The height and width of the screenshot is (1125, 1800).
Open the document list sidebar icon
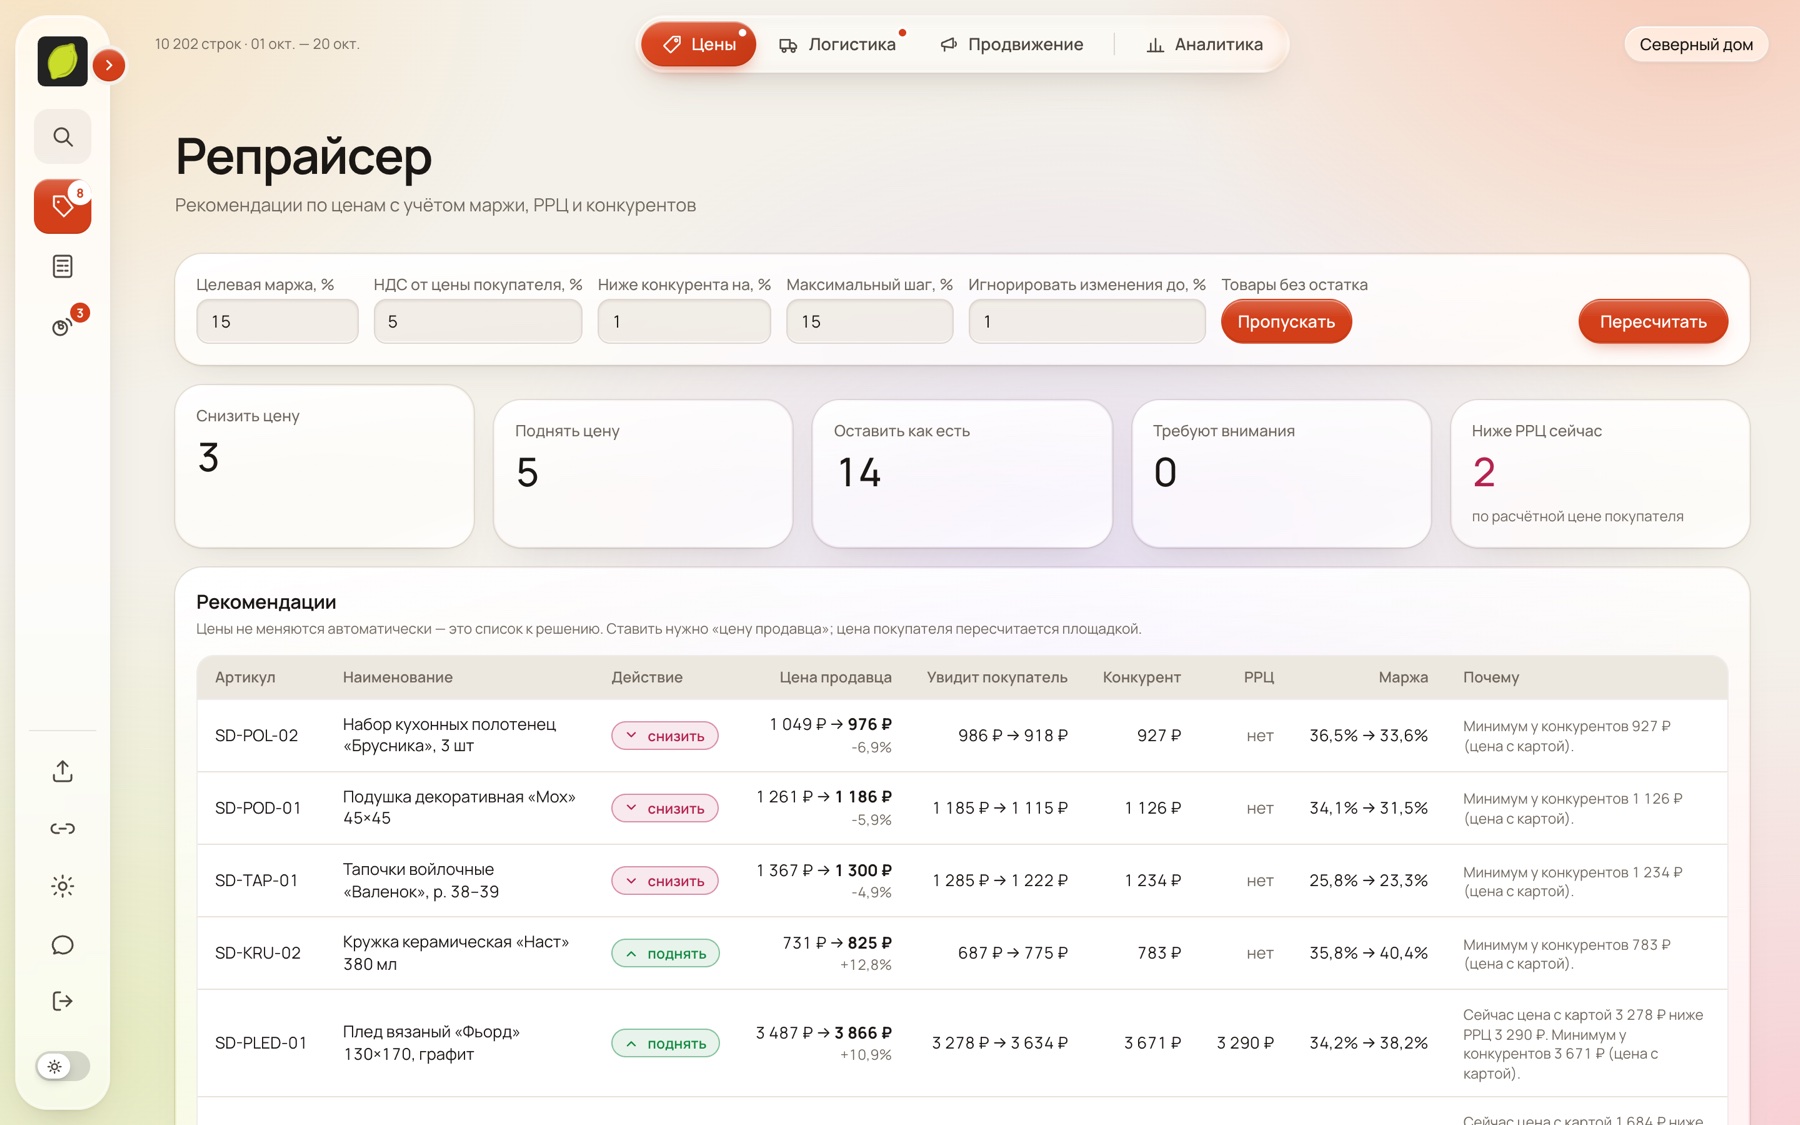pos(63,266)
